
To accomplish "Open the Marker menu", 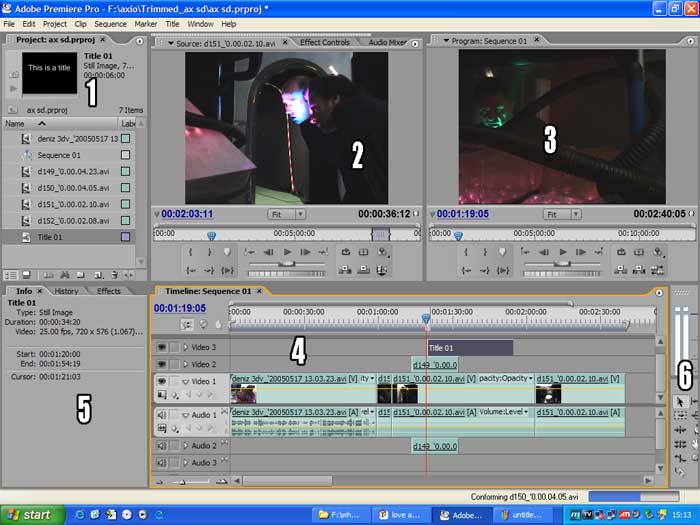I will (146, 24).
